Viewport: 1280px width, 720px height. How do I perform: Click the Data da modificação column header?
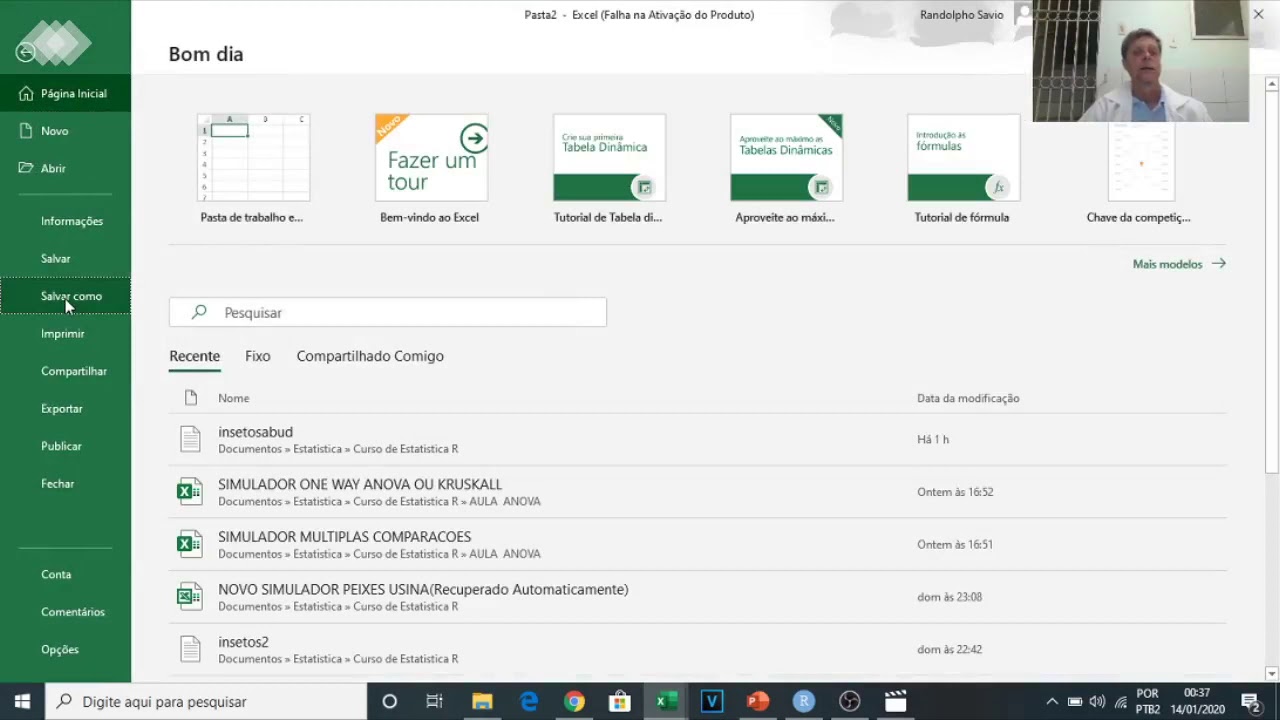click(968, 398)
